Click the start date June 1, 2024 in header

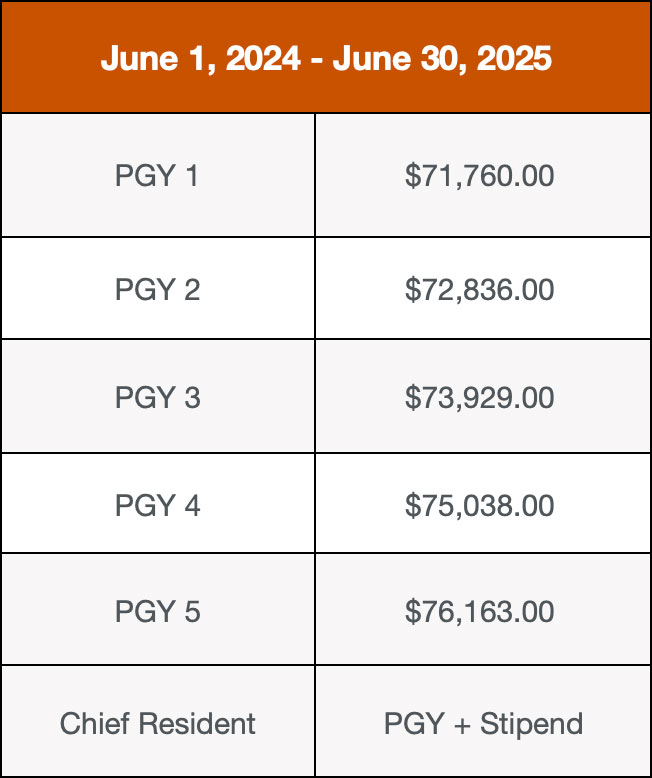click(200, 58)
